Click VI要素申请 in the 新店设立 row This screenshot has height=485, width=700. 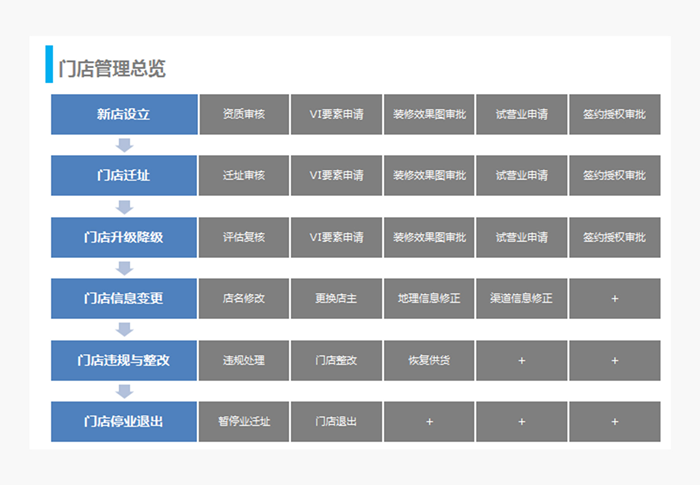click(x=336, y=114)
